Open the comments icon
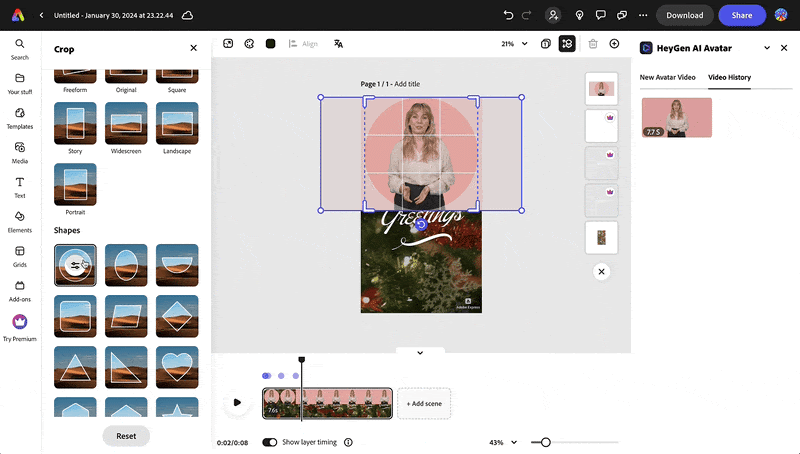The width and height of the screenshot is (800, 454). [x=601, y=15]
